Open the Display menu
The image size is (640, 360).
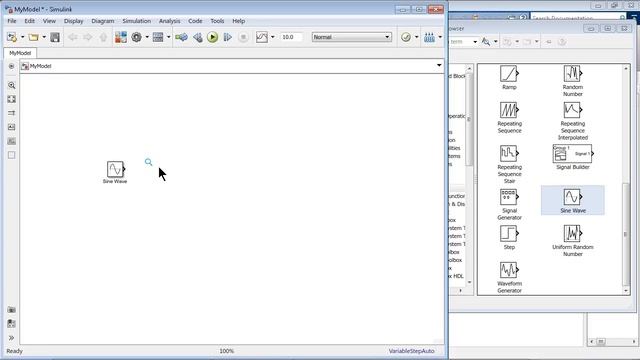point(73,21)
